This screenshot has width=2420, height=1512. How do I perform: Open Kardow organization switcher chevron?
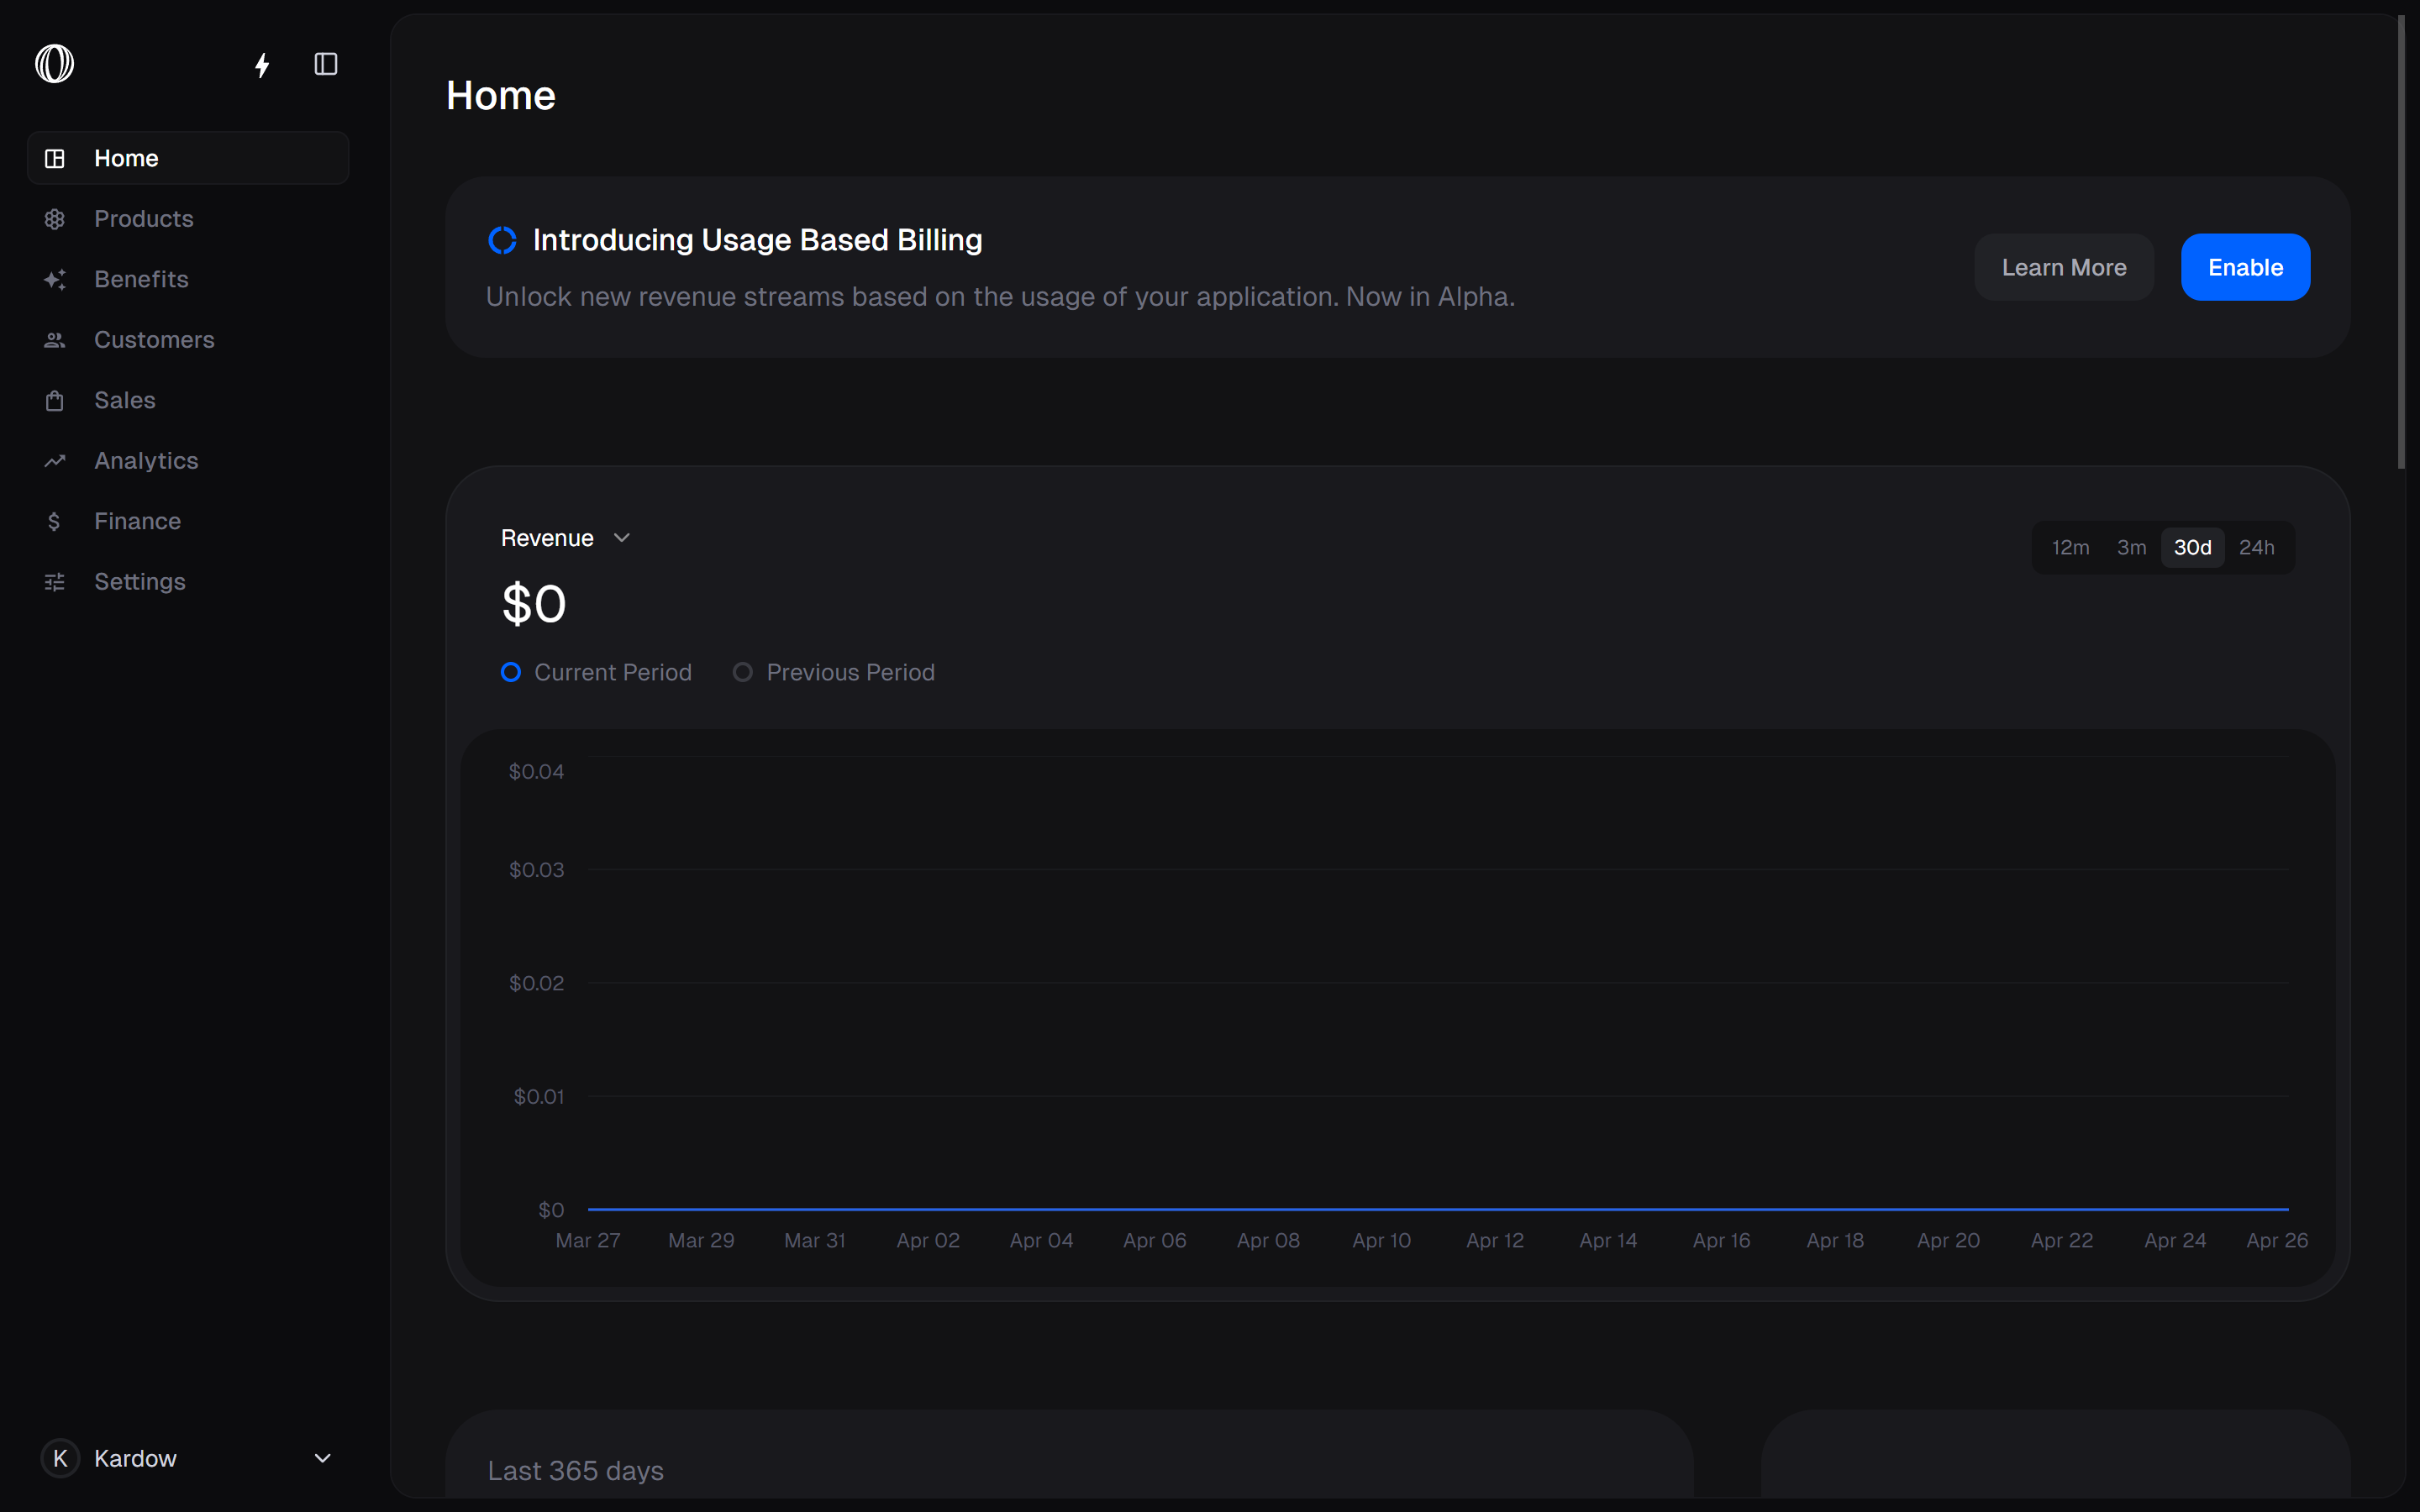pyautogui.click(x=323, y=1458)
